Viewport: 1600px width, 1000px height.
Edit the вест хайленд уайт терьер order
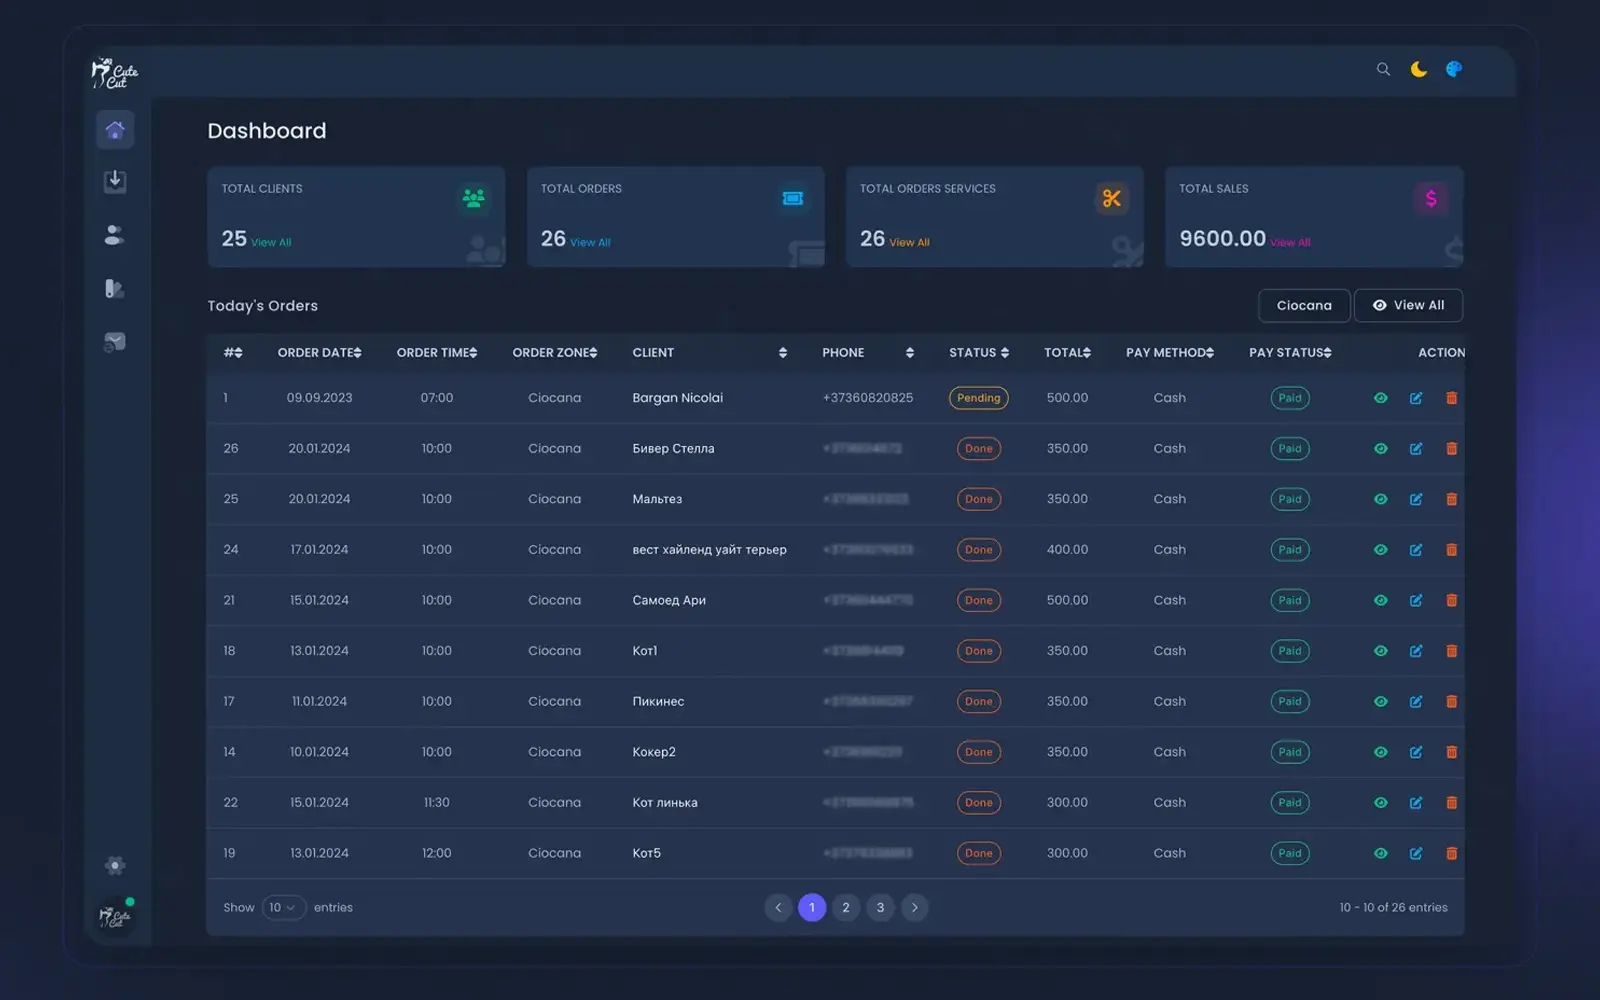tap(1416, 550)
